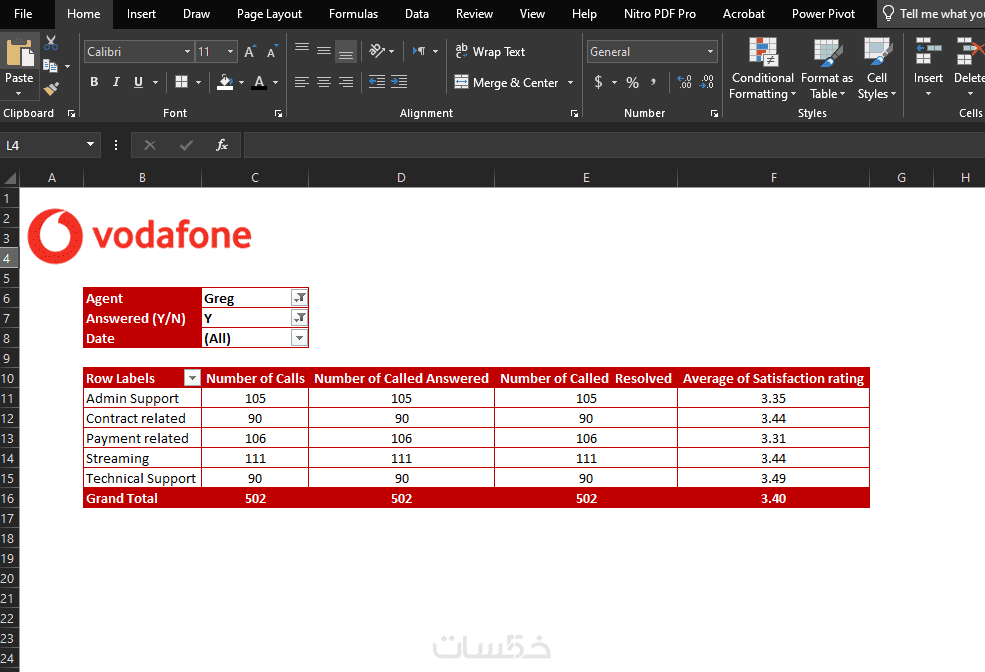Expand the General number format dropdown
The width and height of the screenshot is (985, 672).
tap(710, 51)
